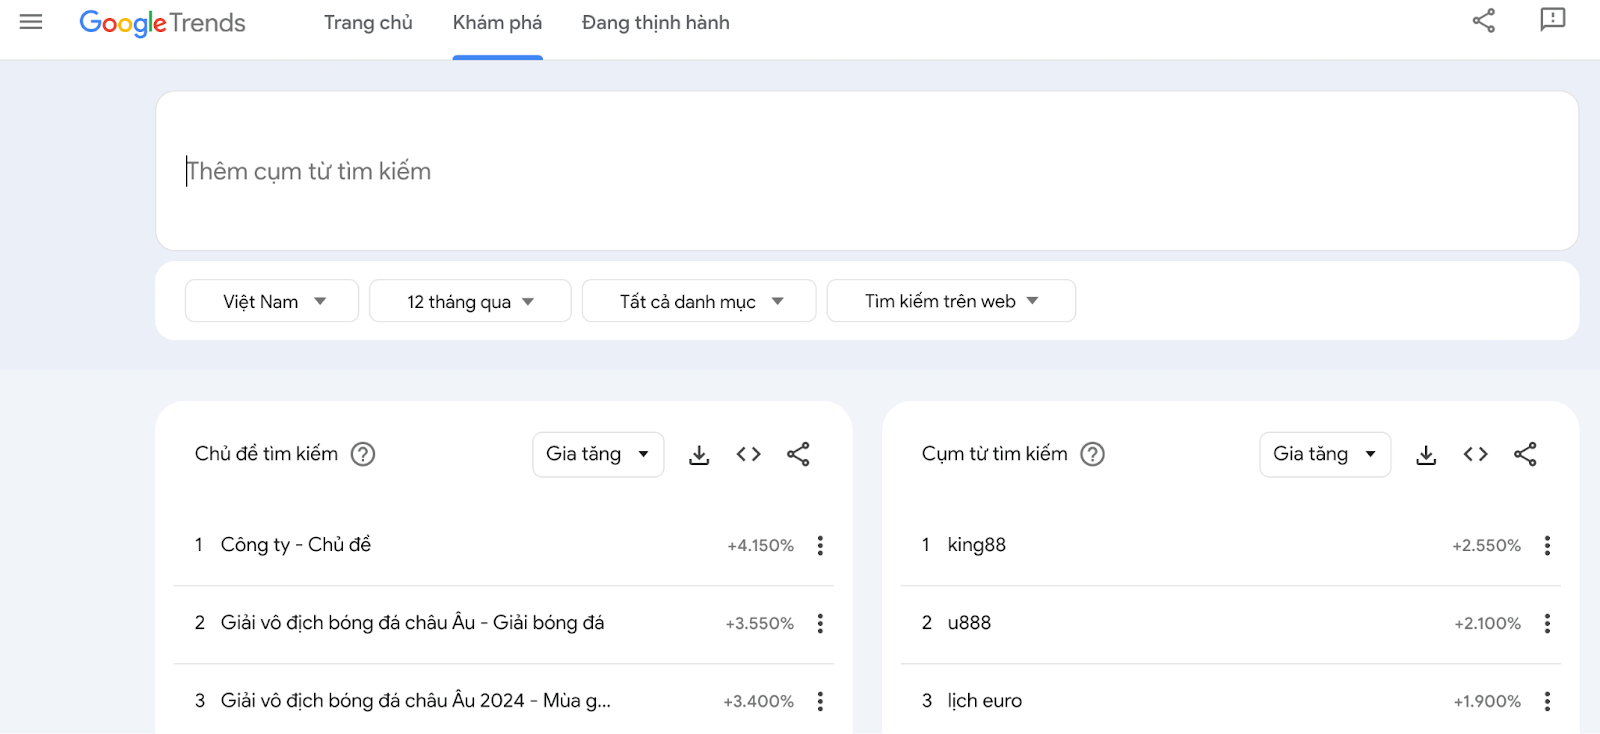Open the king88 search term
This screenshot has height=734, width=1600.
tap(977, 545)
